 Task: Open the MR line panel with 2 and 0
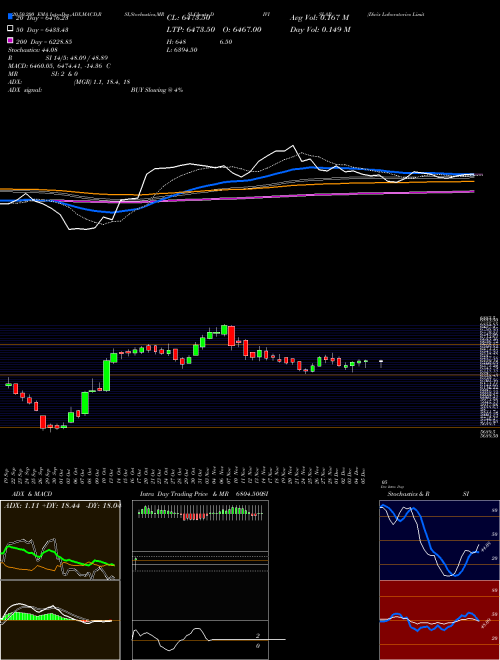200,639
